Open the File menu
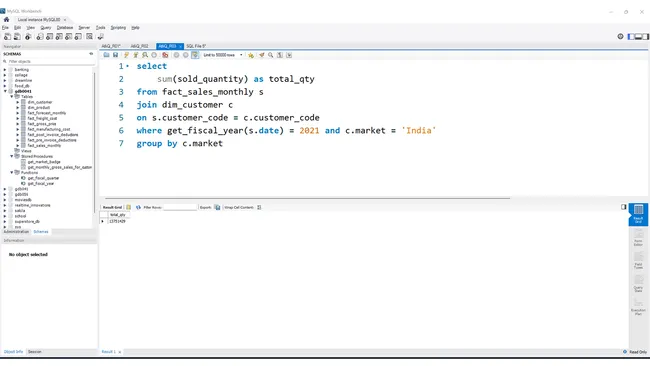Screen dimensions: 650x366 [x=5, y=27]
